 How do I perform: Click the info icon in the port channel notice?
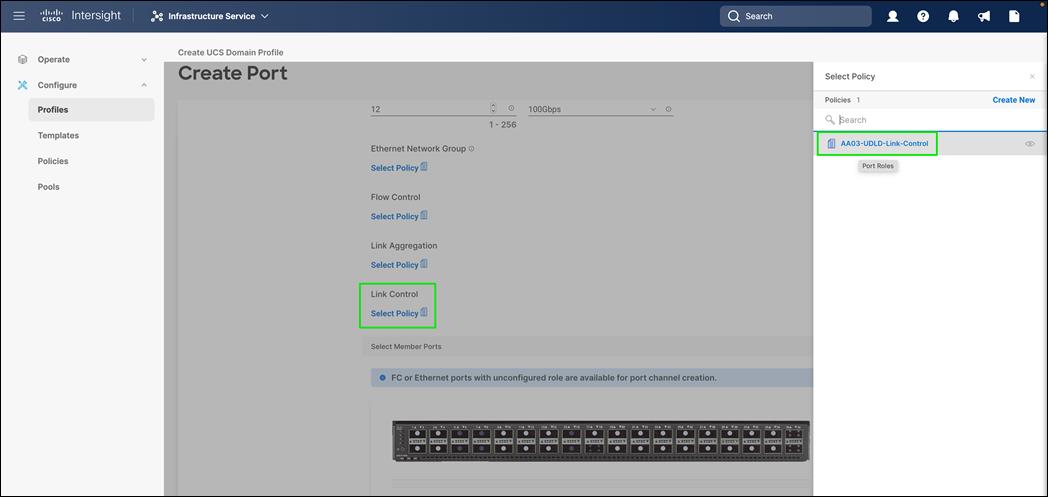pyautogui.click(x=382, y=378)
